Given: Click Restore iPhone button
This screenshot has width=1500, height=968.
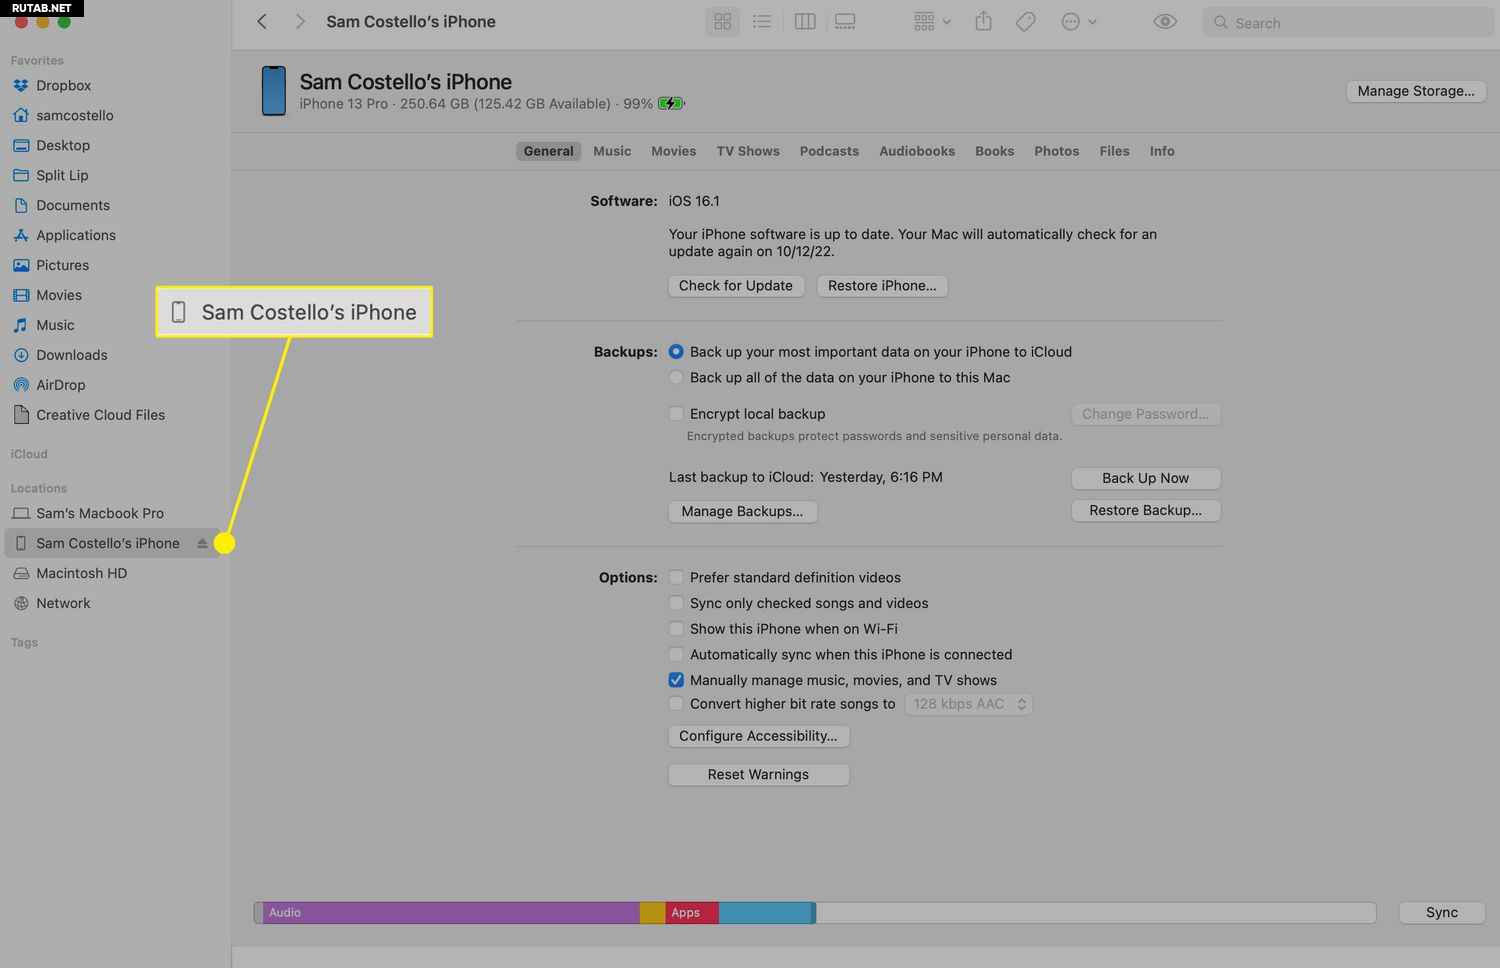Looking at the screenshot, I should 882,286.
